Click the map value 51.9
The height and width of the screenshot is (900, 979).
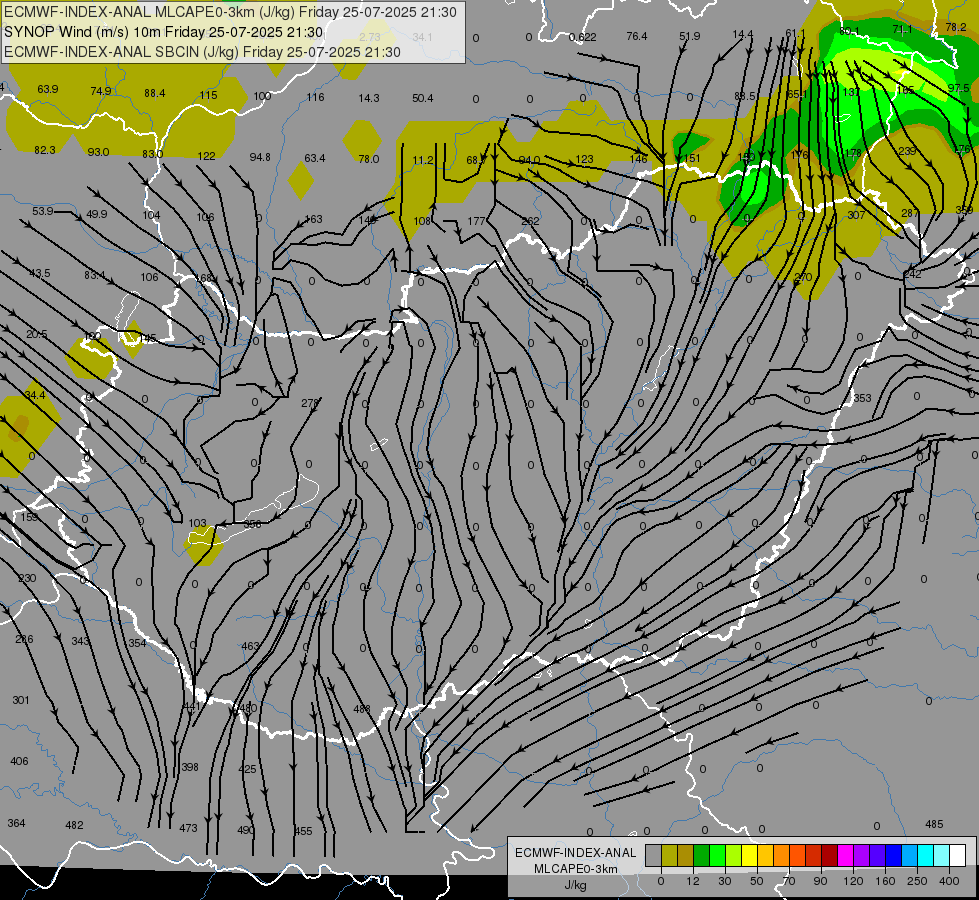690,36
